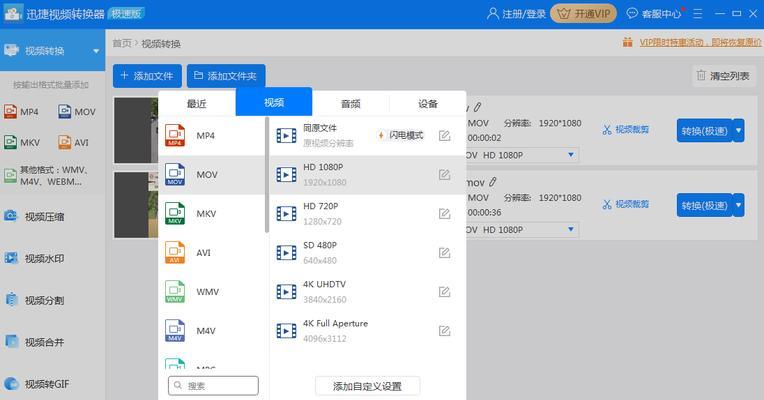Click the 开通VIP button
This screenshot has width=764, height=400.
pos(584,14)
